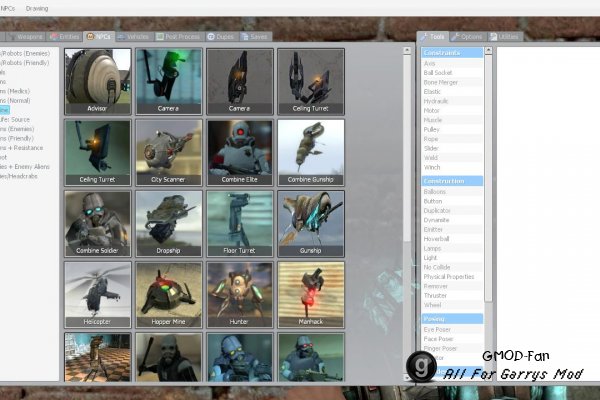Switch to the Entities tab
This screenshot has height=400, width=600.
coord(65,37)
